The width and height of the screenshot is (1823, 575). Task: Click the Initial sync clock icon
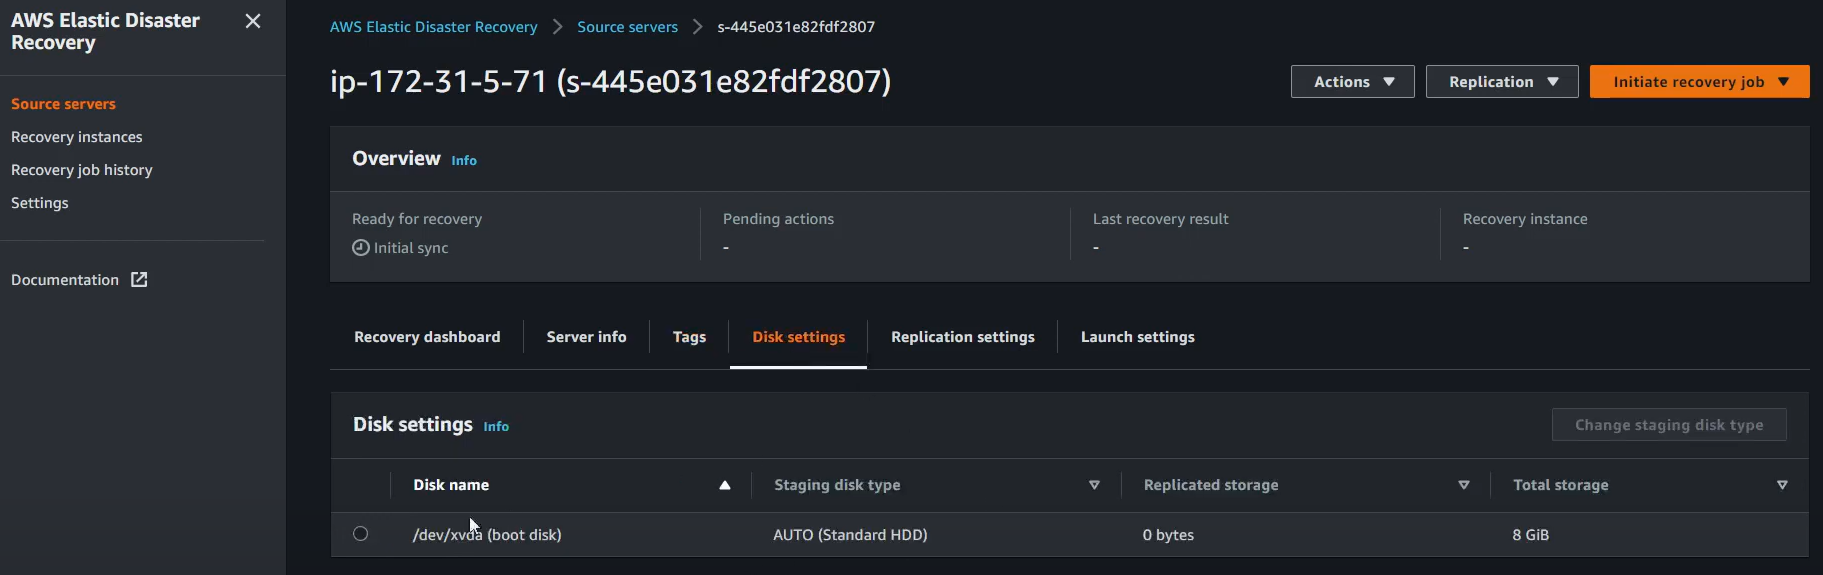point(361,248)
